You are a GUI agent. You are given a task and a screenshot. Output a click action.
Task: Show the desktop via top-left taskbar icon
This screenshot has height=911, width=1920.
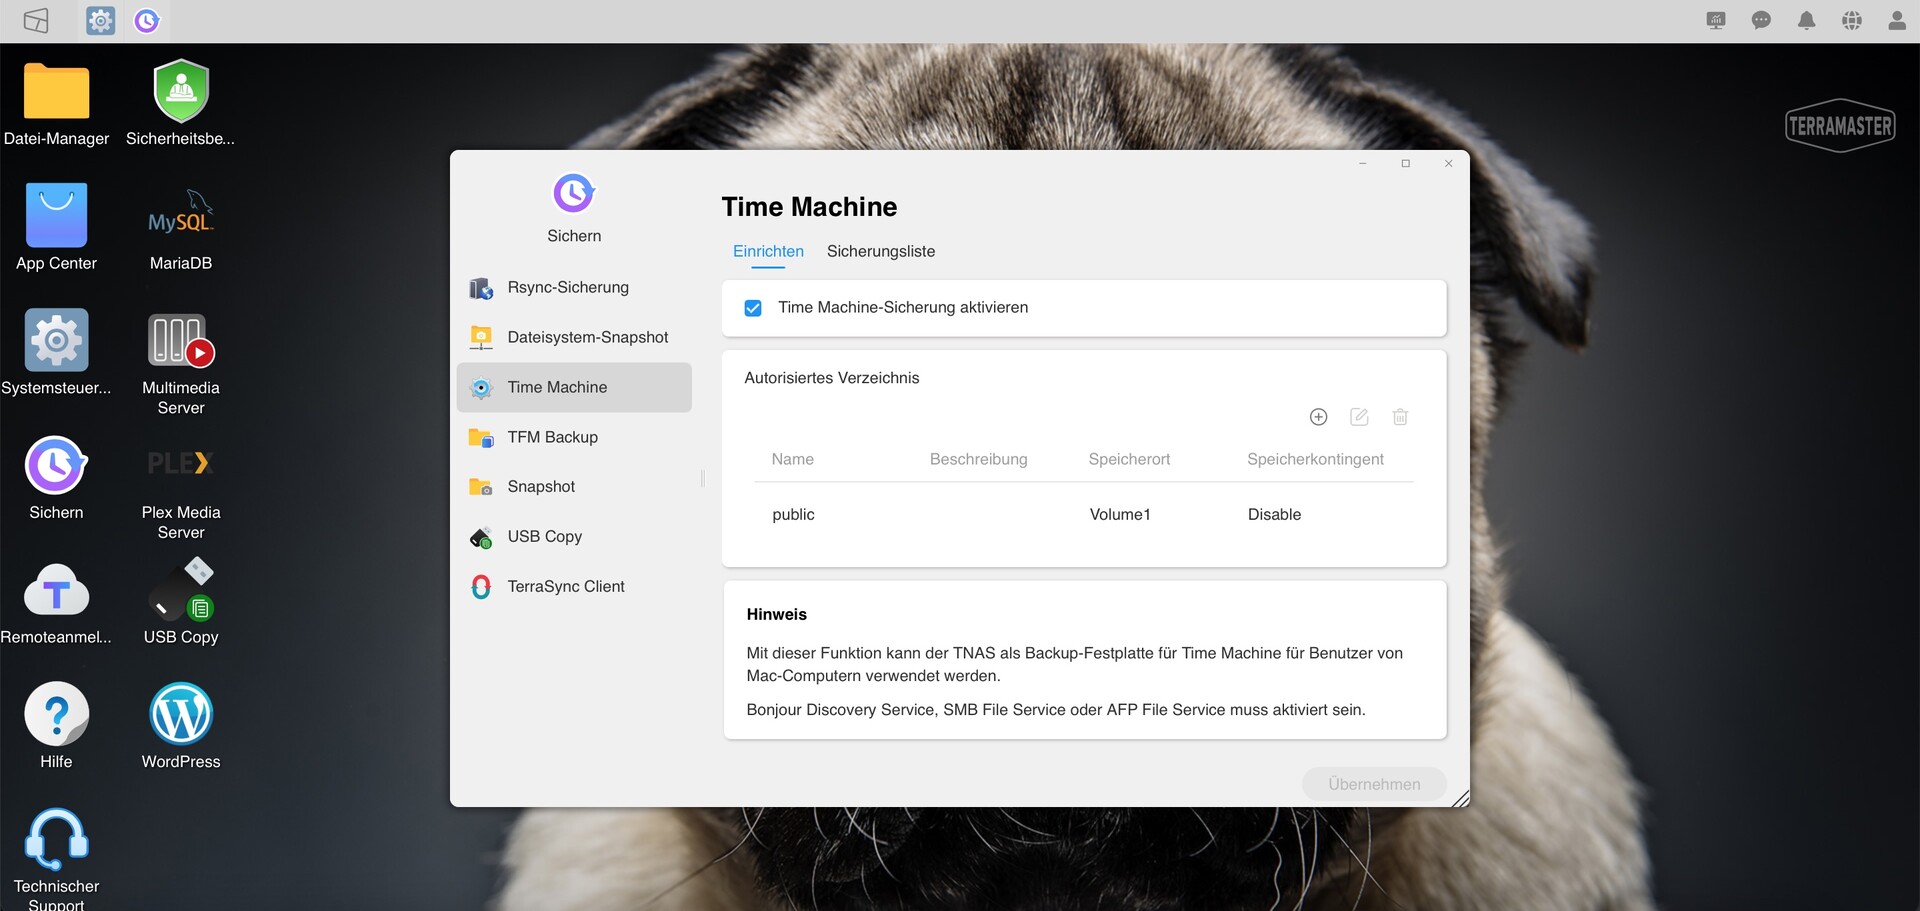pos(36,20)
